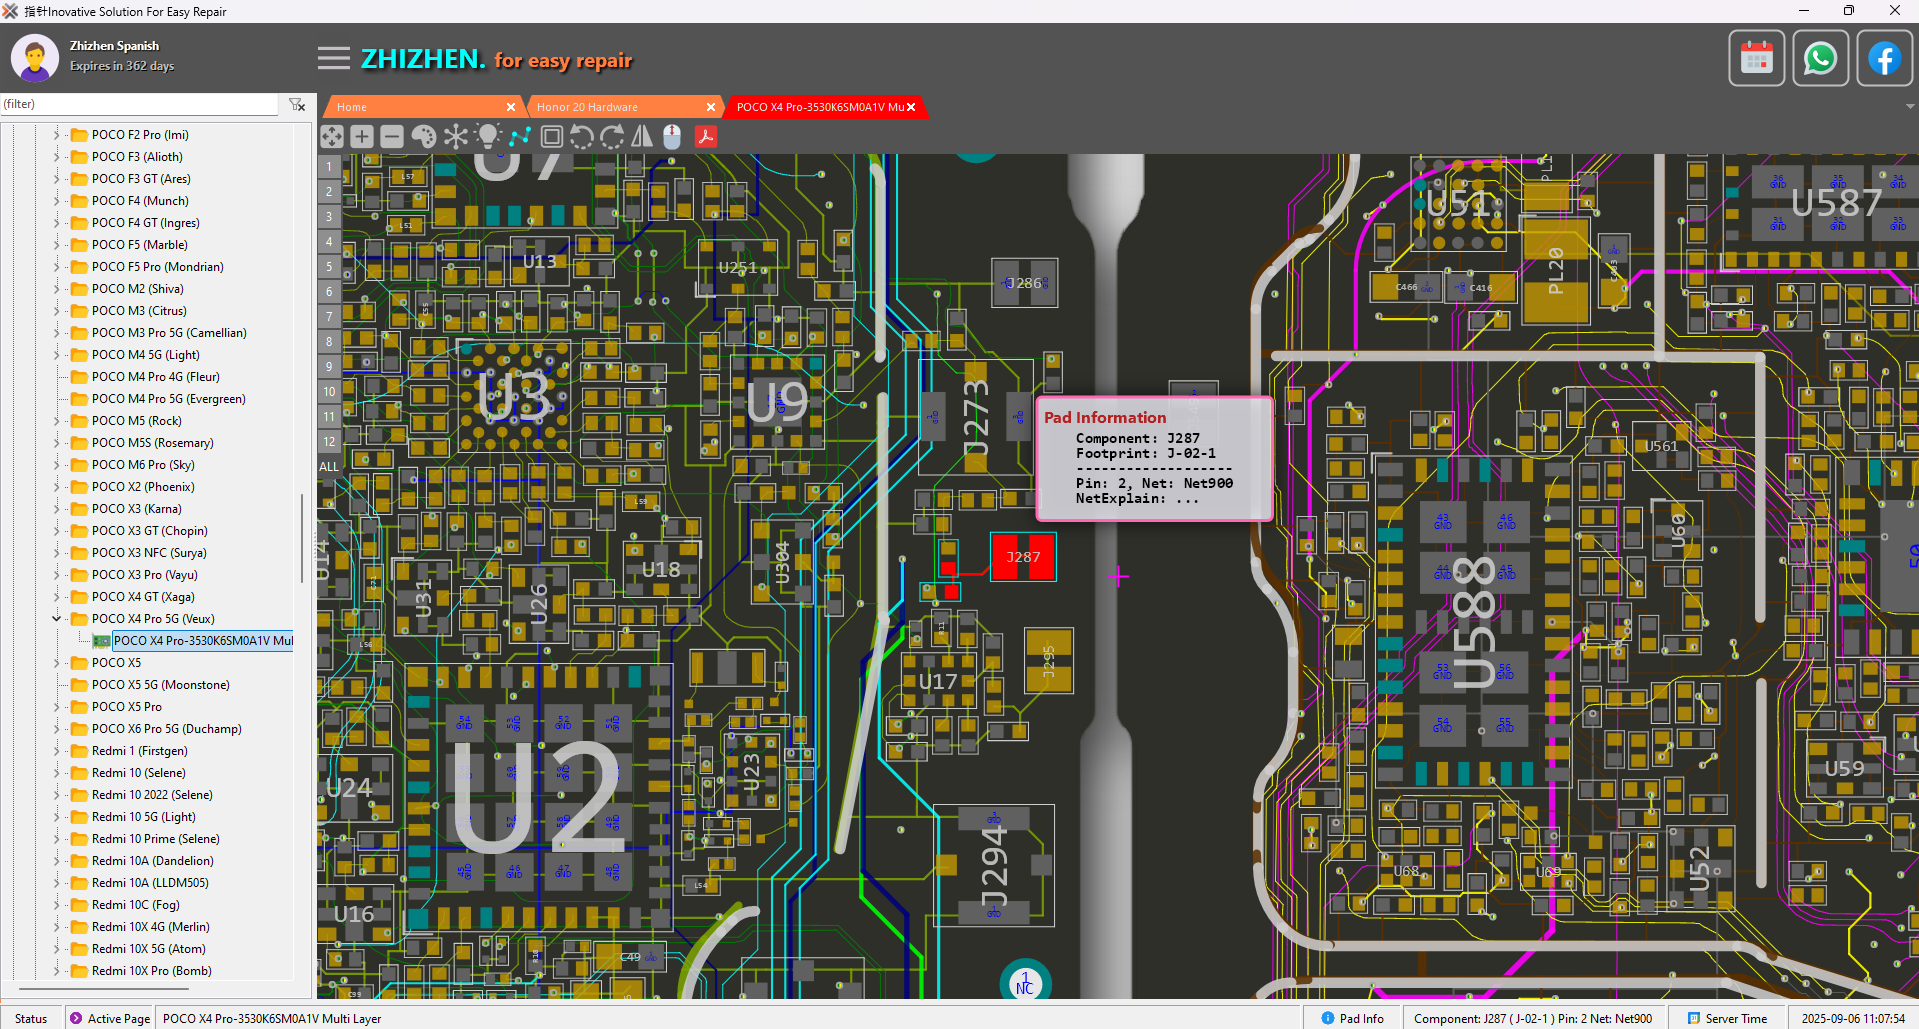
Task: Close the Honor 20 Hardware tab
Action: click(711, 107)
